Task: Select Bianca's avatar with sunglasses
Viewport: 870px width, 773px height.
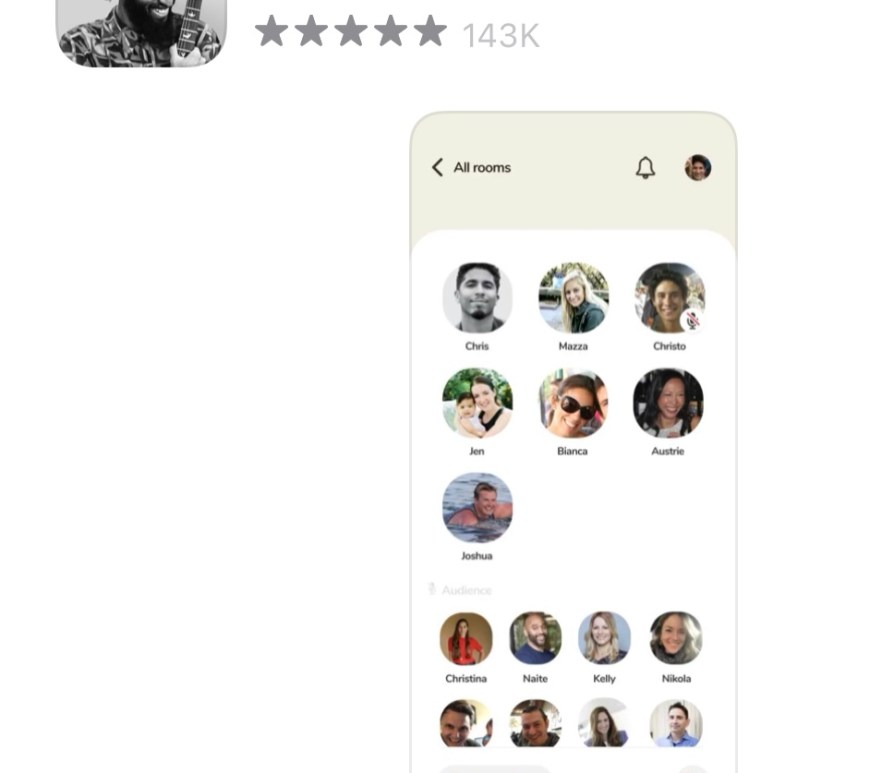Action: [x=574, y=403]
